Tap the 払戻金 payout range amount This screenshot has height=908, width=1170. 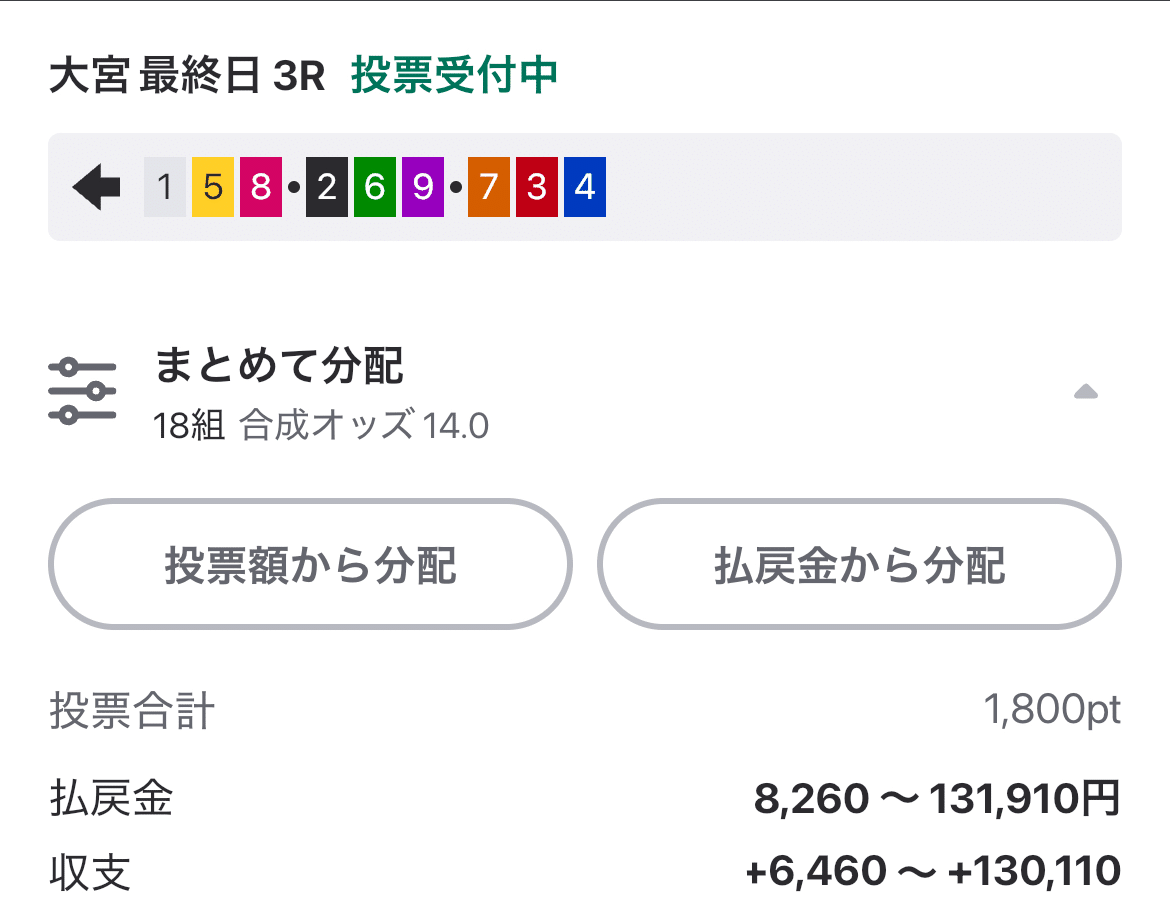click(940, 798)
